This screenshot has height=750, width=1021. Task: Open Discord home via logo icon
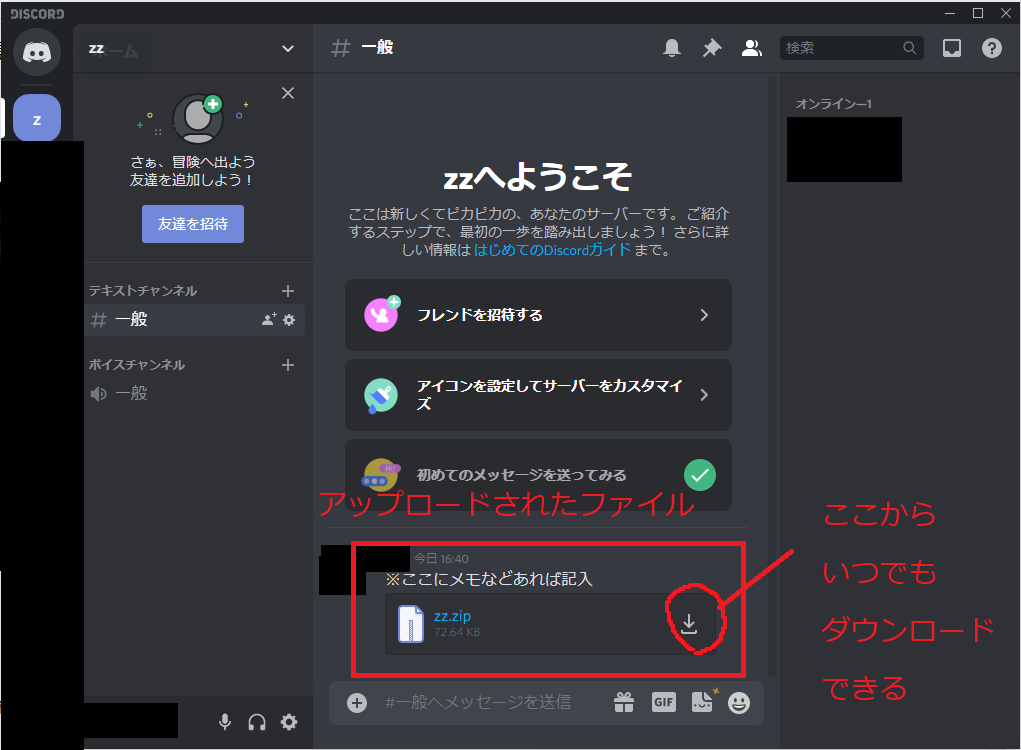37,52
